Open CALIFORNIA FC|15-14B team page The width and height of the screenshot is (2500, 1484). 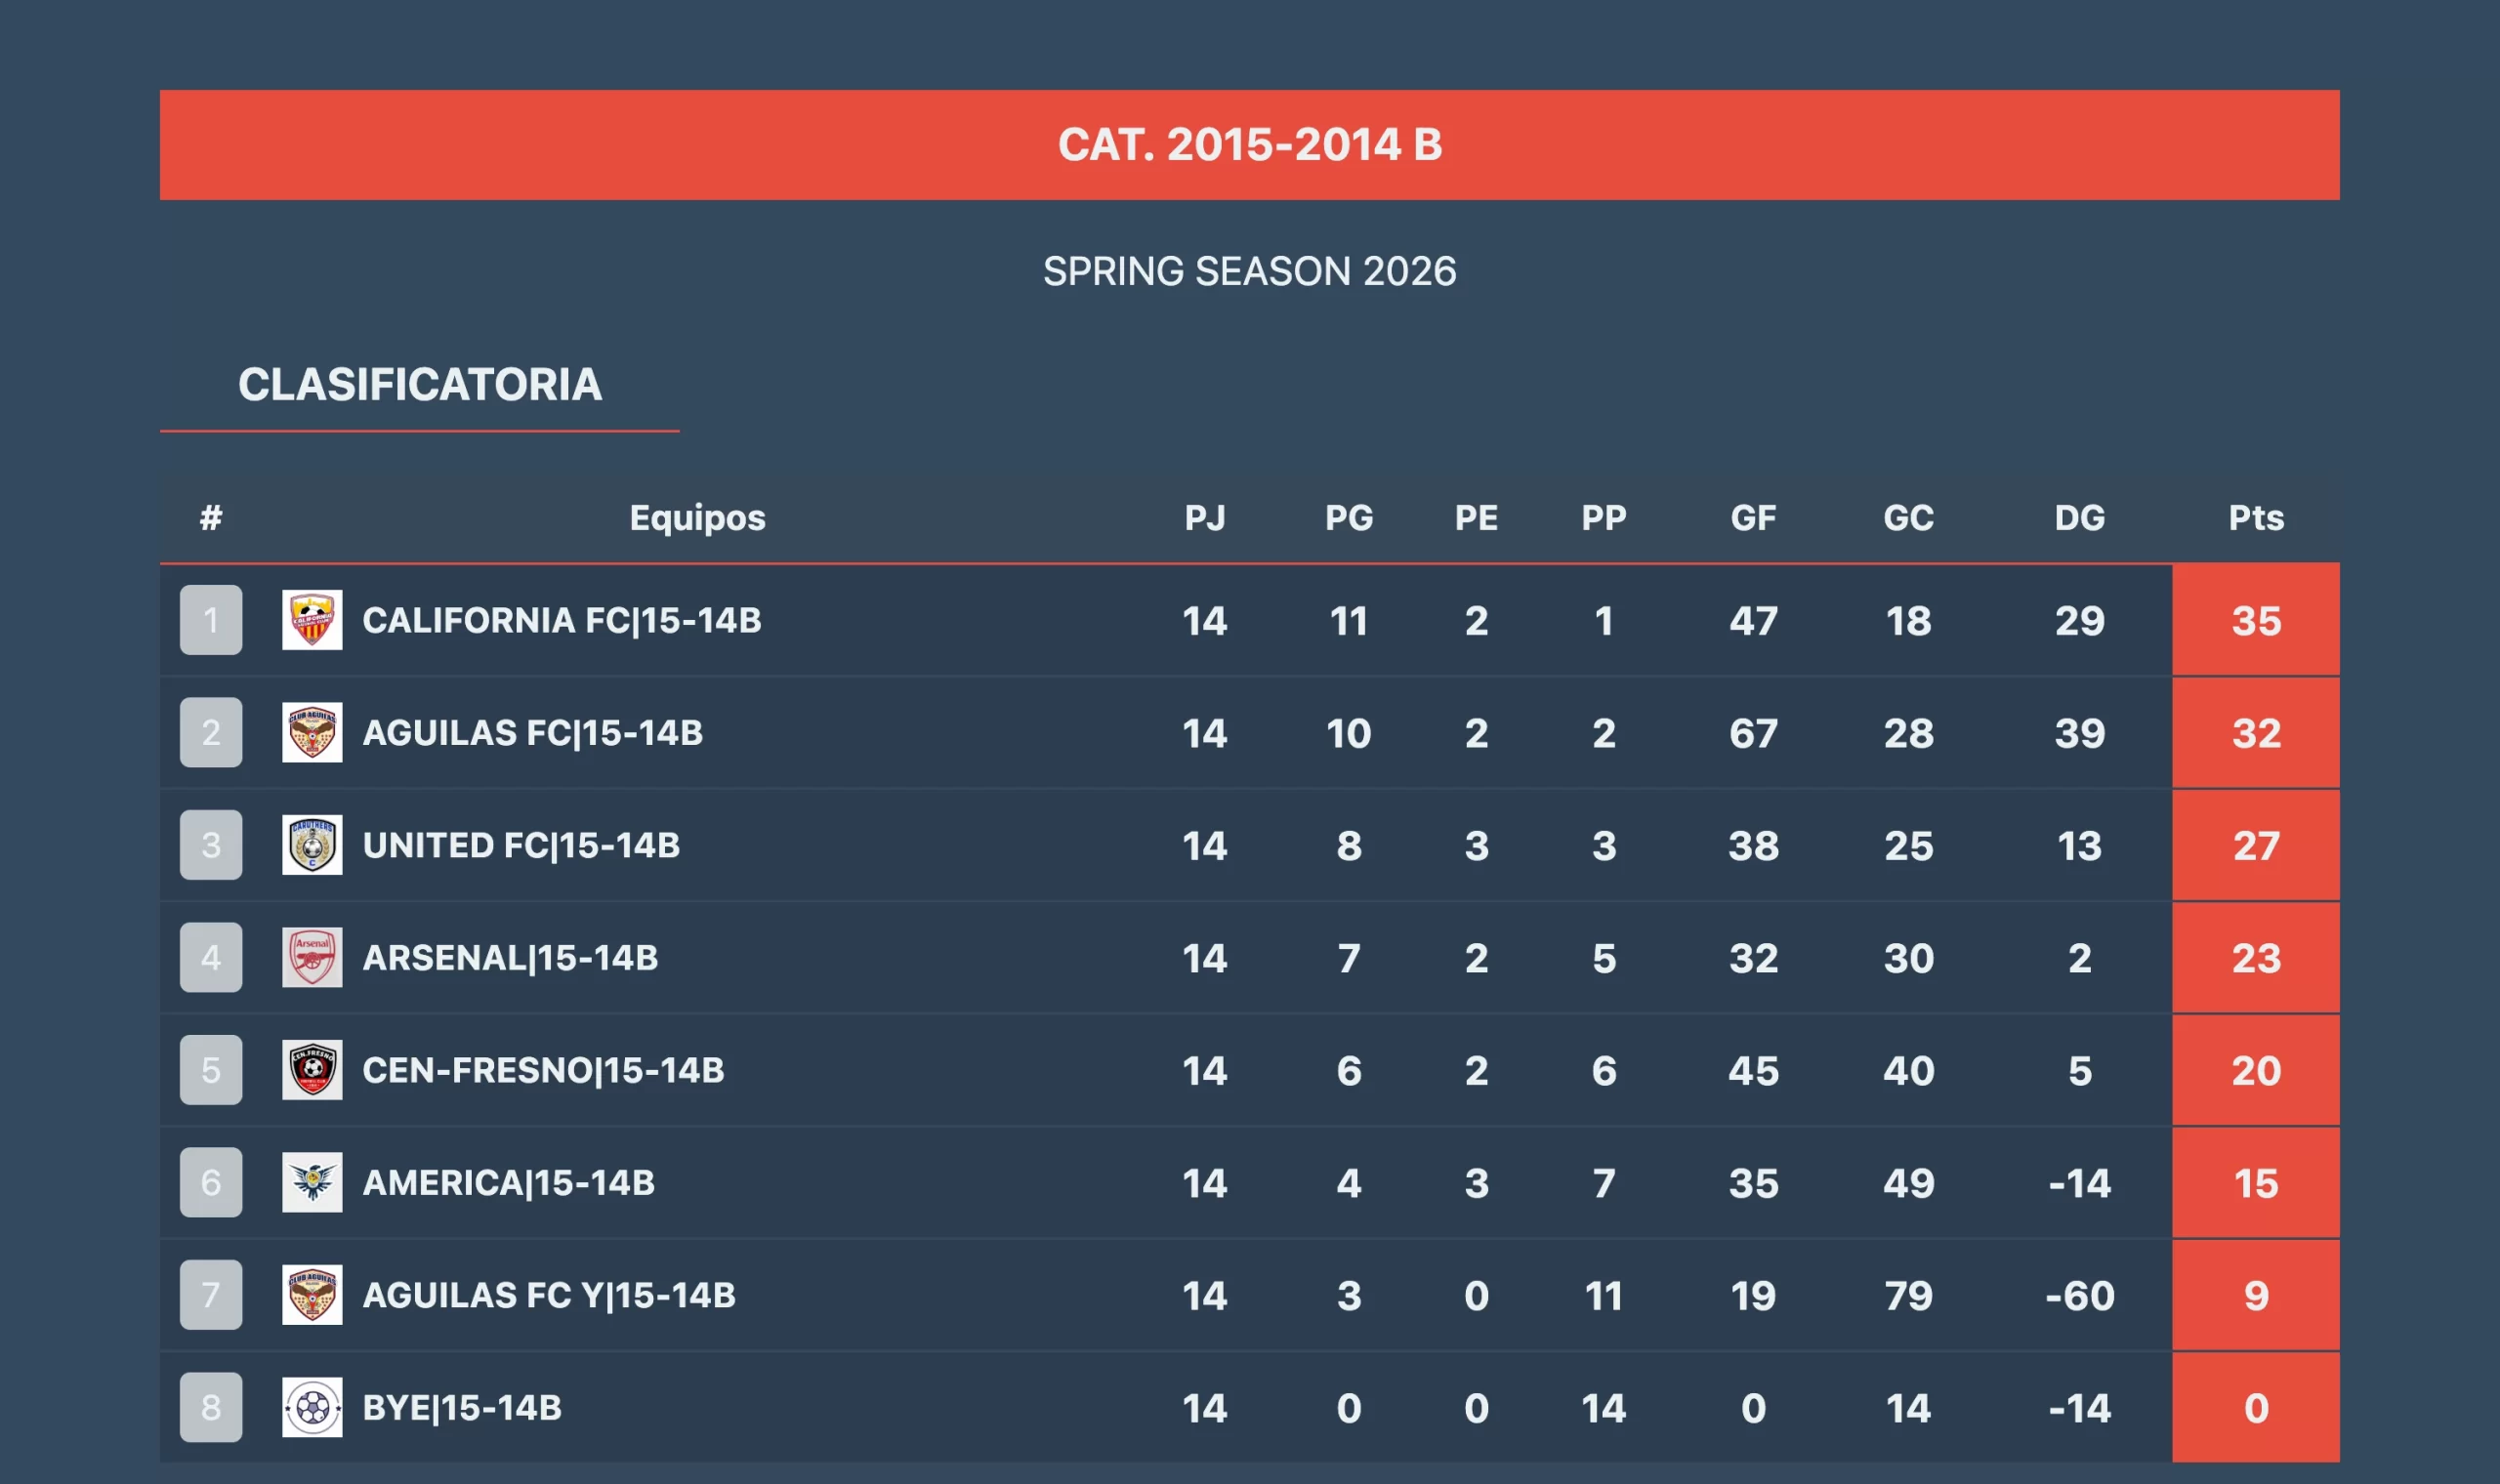click(560, 620)
